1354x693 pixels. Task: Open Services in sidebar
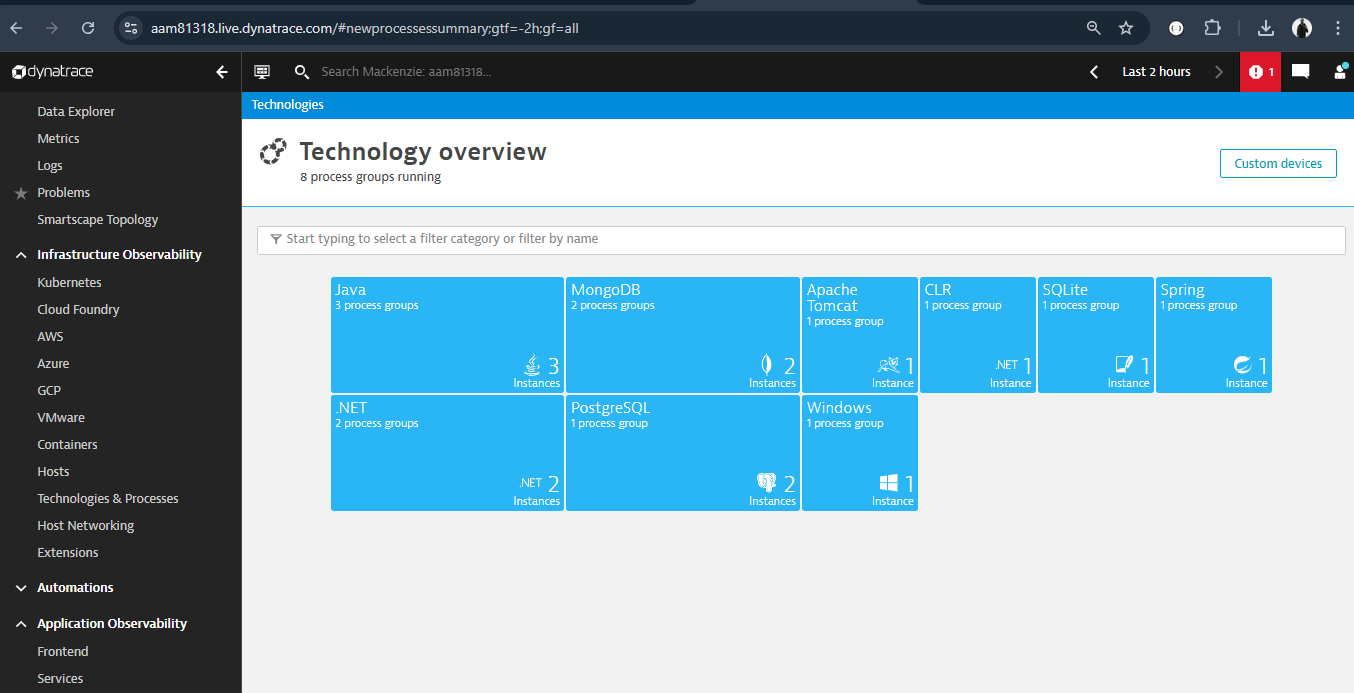point(60,679)
